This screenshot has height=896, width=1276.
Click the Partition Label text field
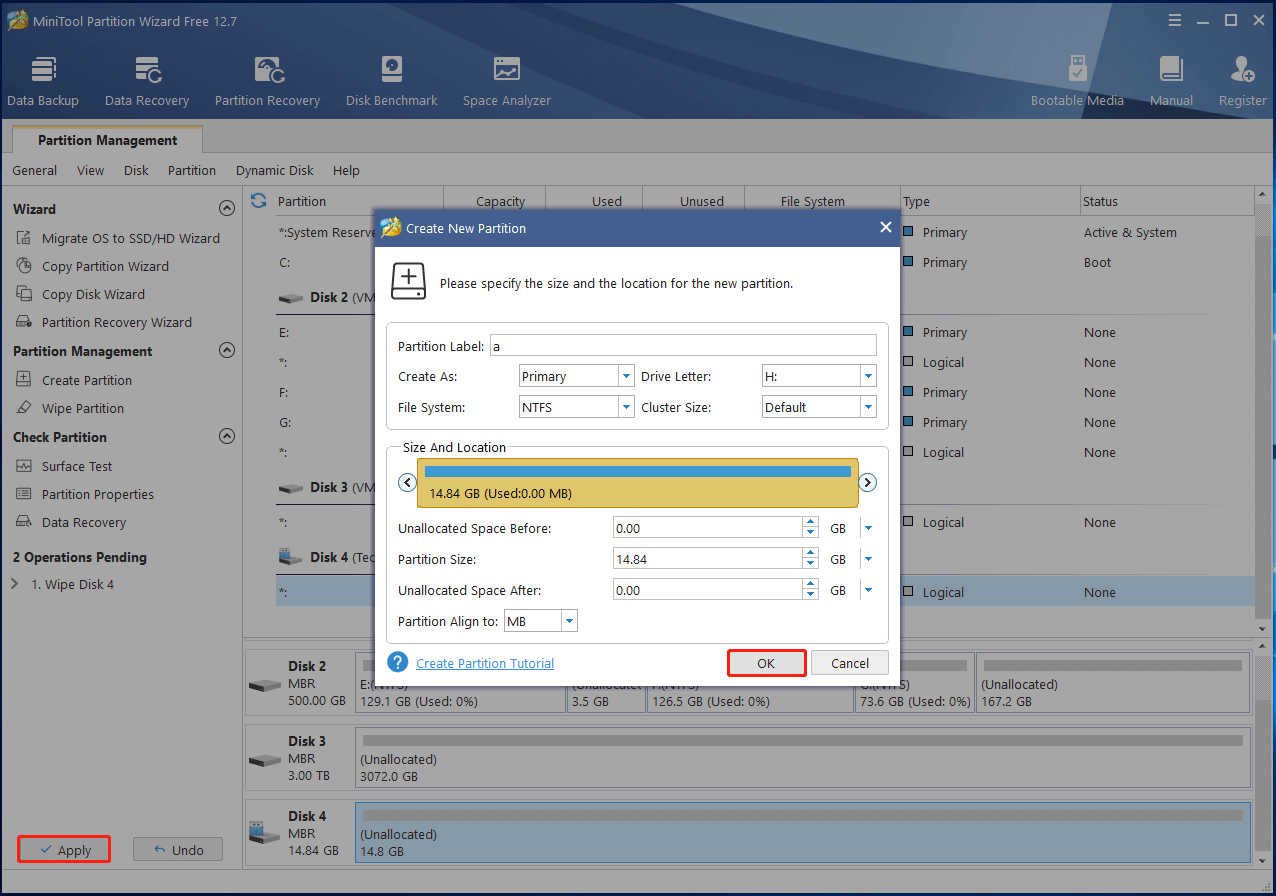[x=683, y=345]
